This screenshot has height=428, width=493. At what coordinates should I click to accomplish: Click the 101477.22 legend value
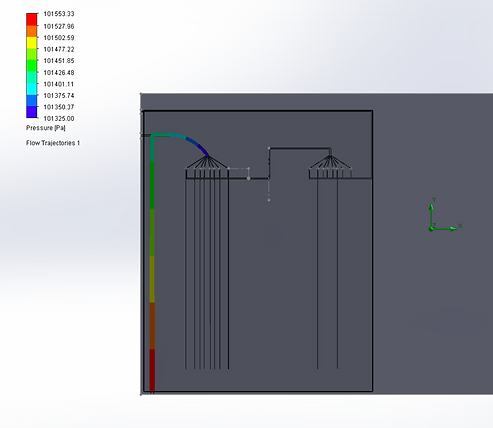[59, 49]
